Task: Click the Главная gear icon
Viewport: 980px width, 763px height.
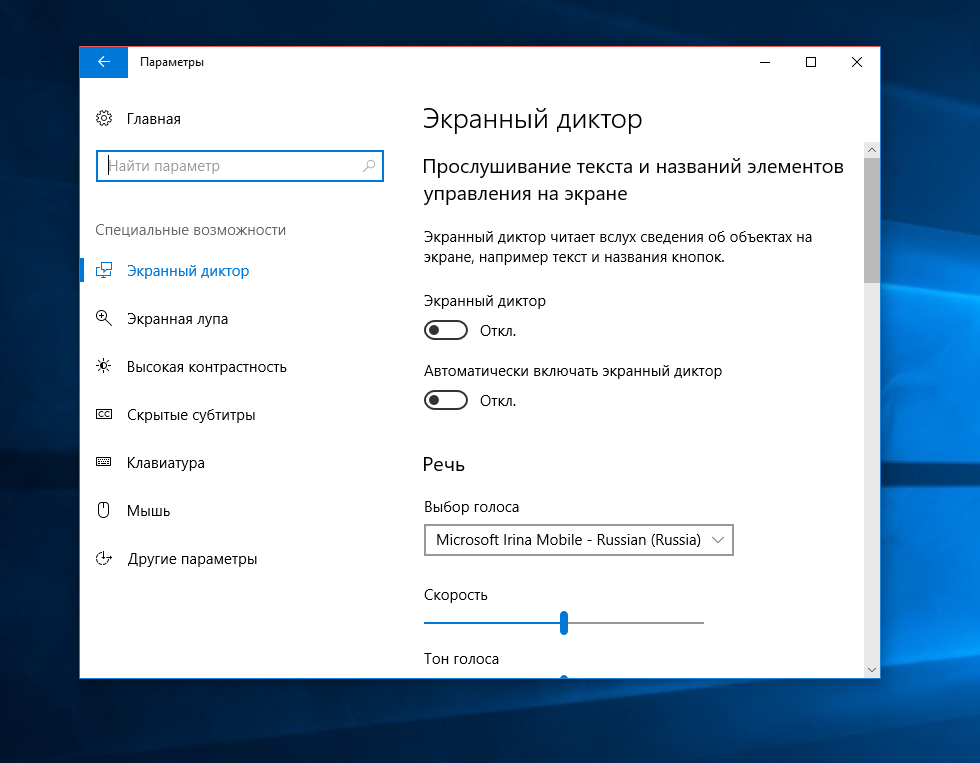Action: coord(104,118)
